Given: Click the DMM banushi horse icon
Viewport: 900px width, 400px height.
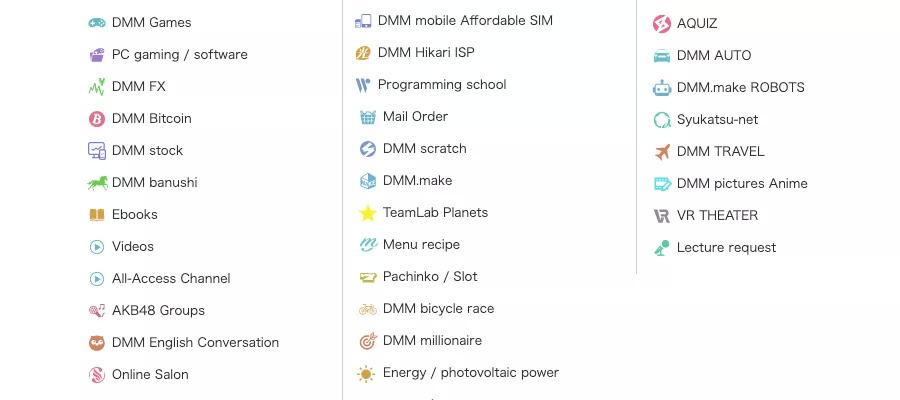Looking at the screenshot, I should [97, 182].
